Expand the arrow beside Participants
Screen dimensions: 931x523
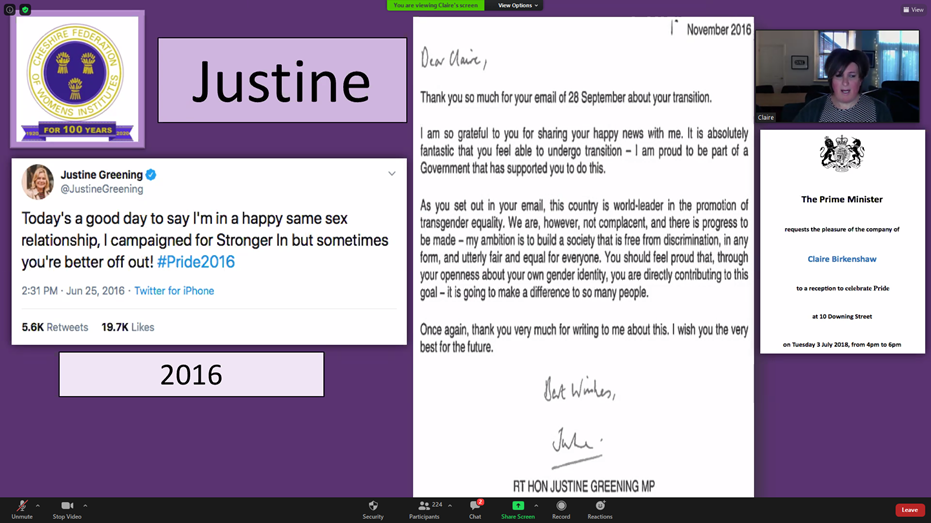[x=450, y=506]
